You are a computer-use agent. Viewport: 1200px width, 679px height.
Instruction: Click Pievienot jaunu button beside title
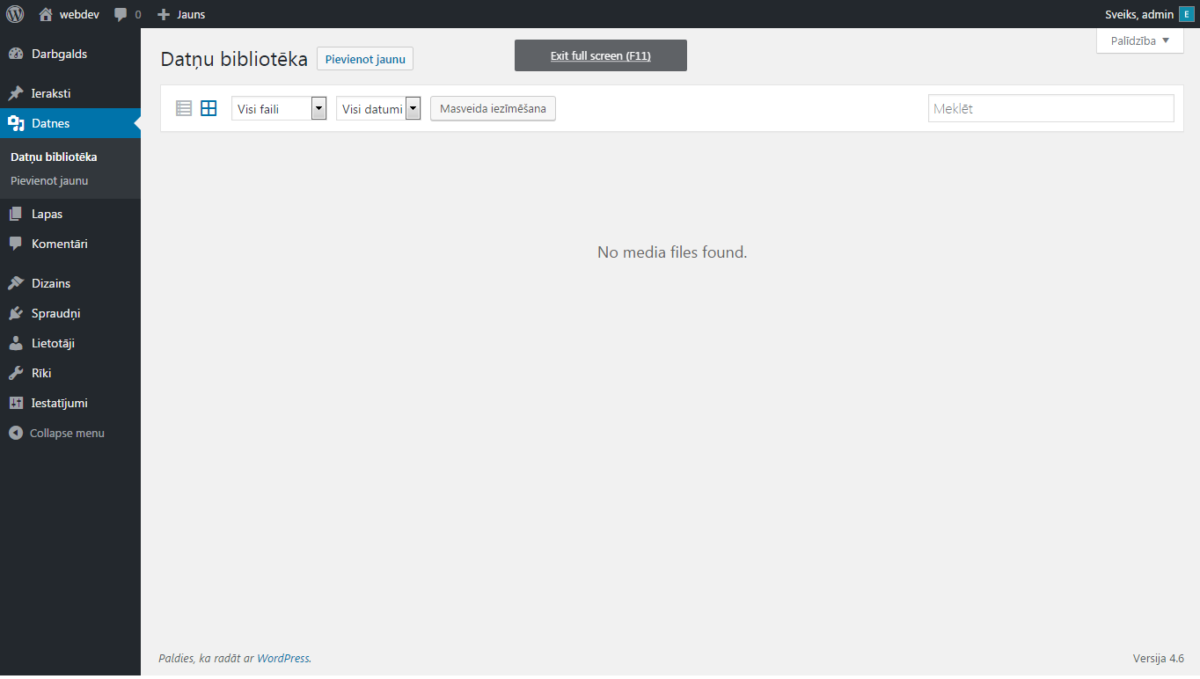click(365, 59)
